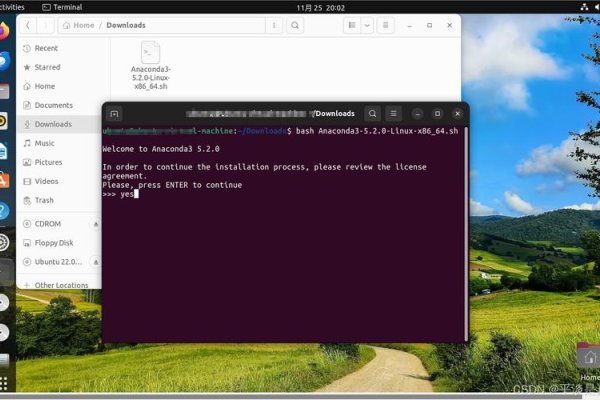Eject the CDROM drive
Screen dimensions: 600x400
tap(96, 224)
